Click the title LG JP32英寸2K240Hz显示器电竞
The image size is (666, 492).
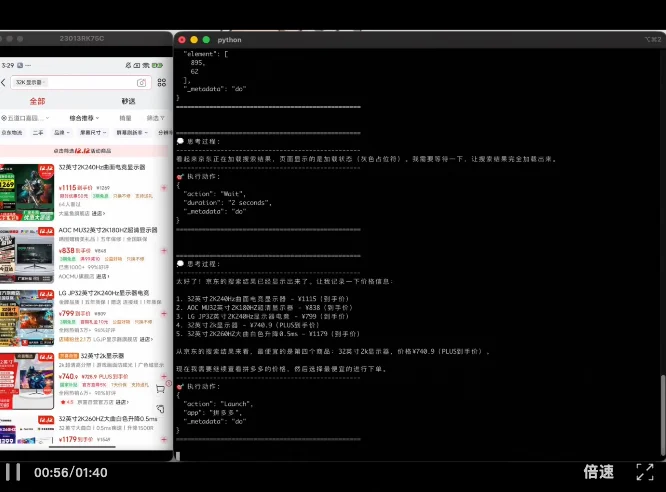(x=104, y=293)
